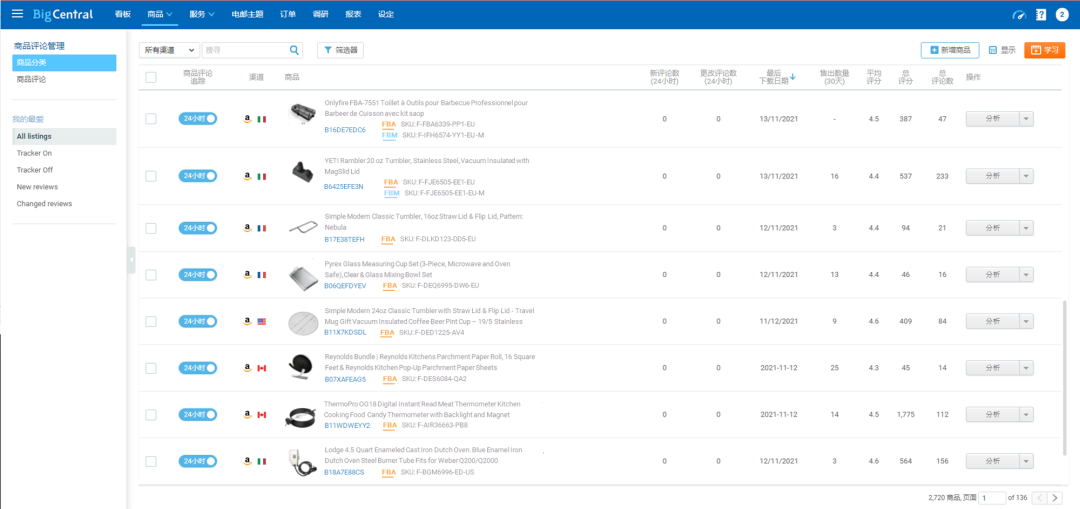Screen dimensions: 1080x509
Task: Toggle 24-hour tracker for row B07XAFEAG5
Action: point(198,368)
